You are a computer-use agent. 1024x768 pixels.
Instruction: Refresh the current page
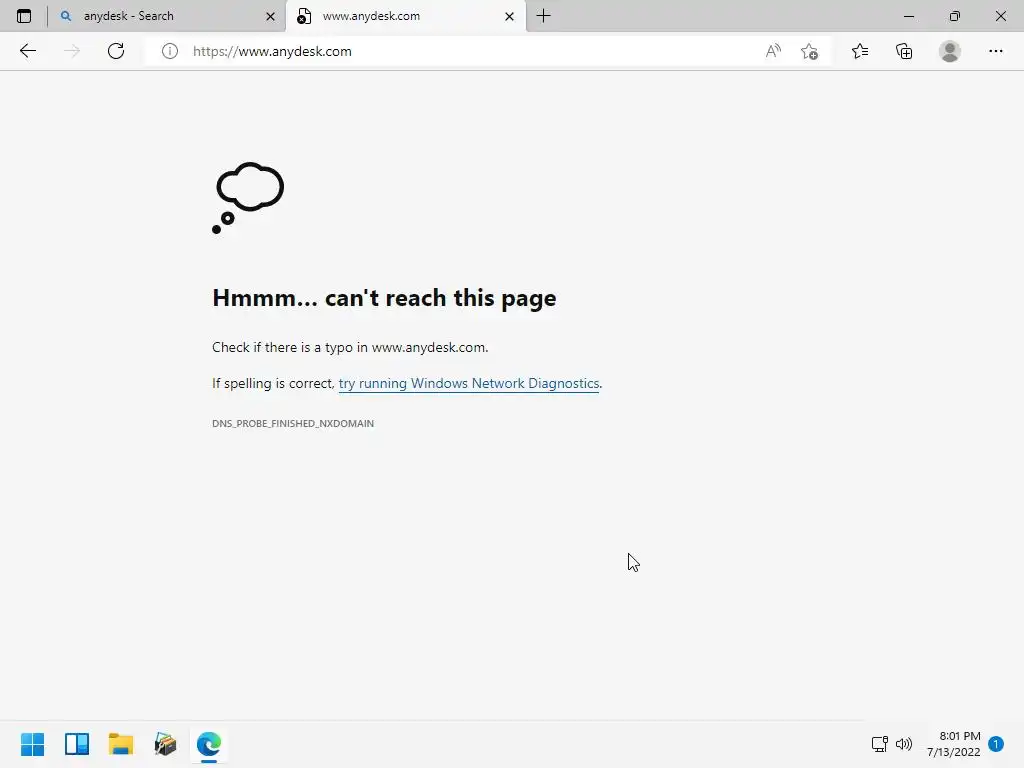(x=116, y=51)
